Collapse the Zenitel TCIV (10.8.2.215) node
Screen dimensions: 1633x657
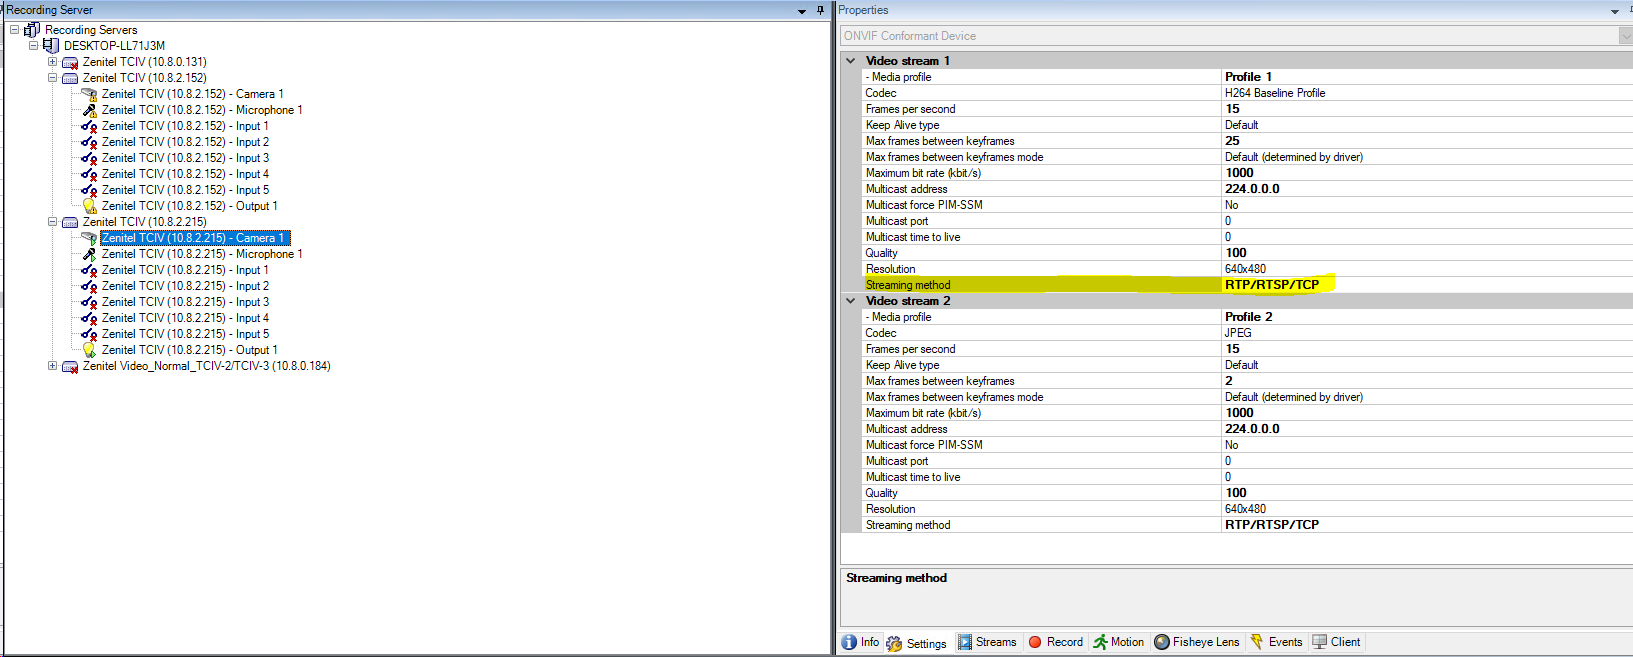coord(52,222)
